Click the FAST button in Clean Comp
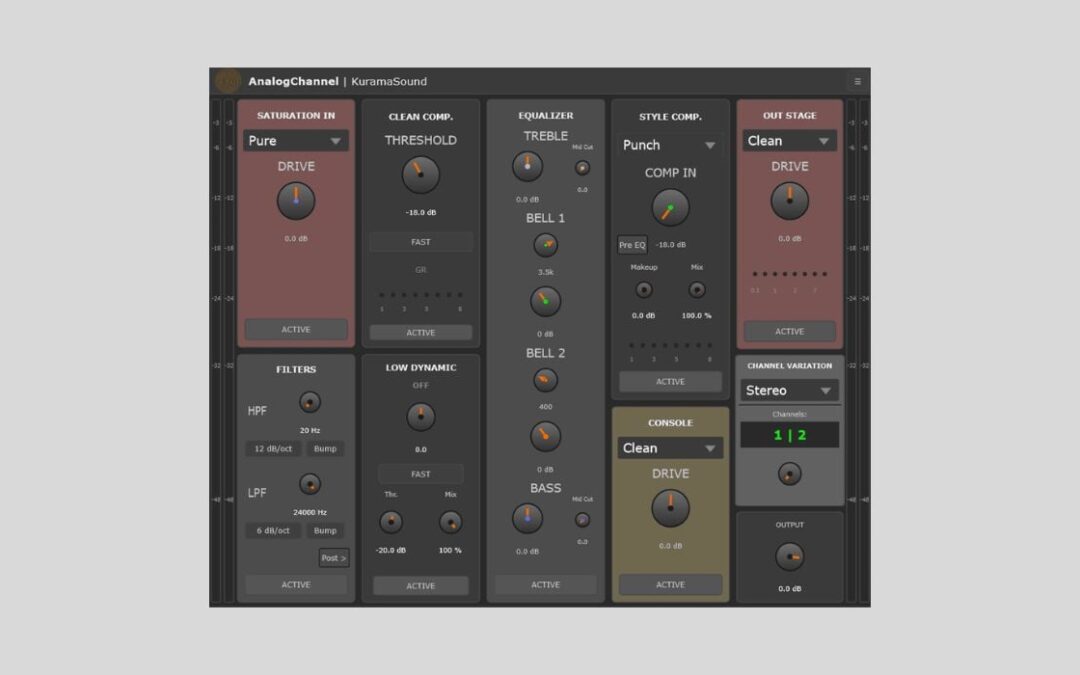Screen dimensions: 1080x675 [420, 241]
